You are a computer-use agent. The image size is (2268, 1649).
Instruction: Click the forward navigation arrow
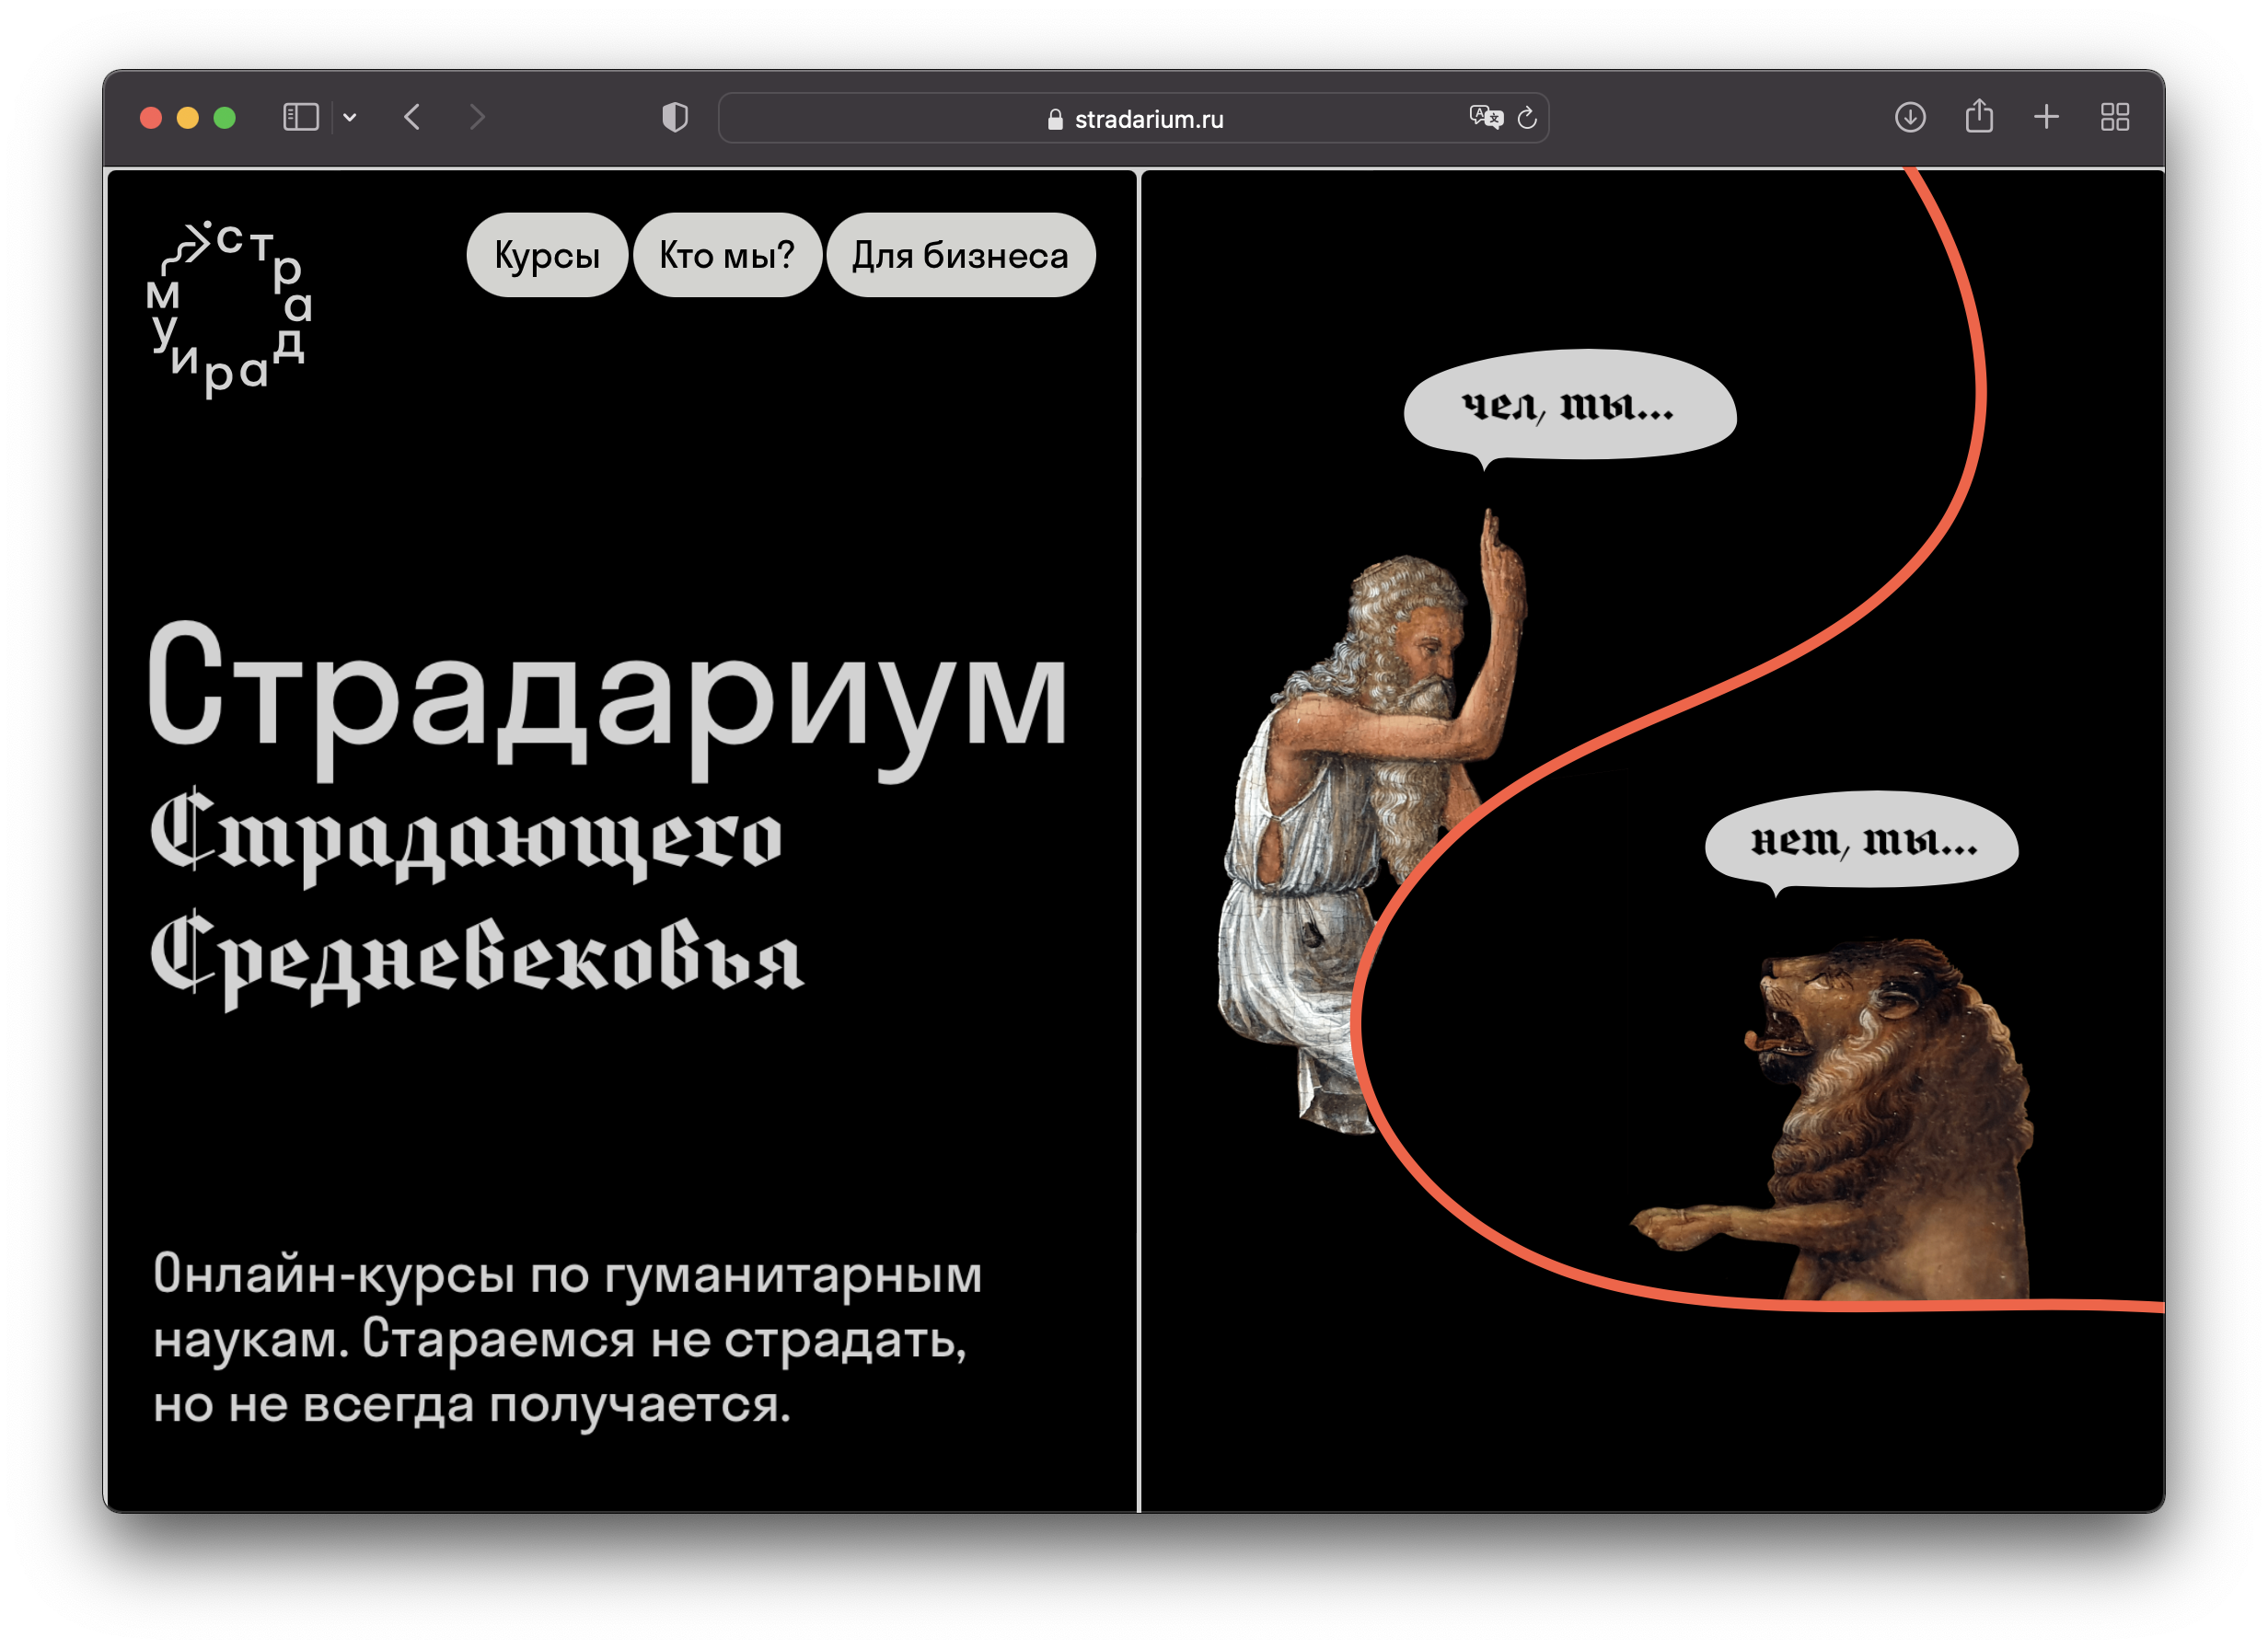(x=477, y=118)
